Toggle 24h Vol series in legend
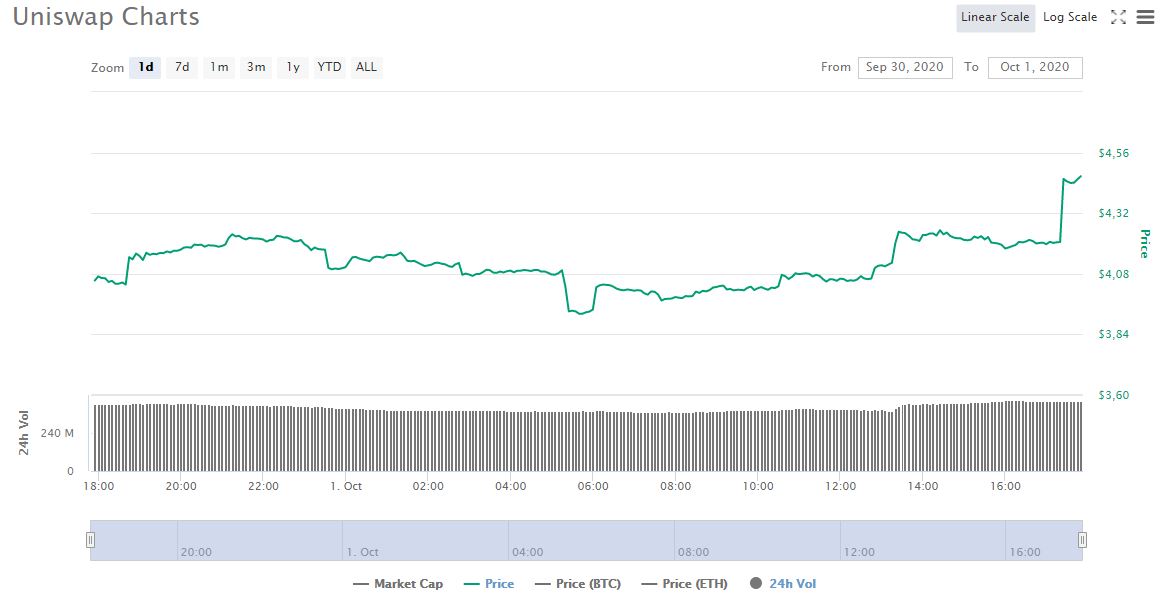This screenshot has width=1160, height=596. tap(783, 584)
